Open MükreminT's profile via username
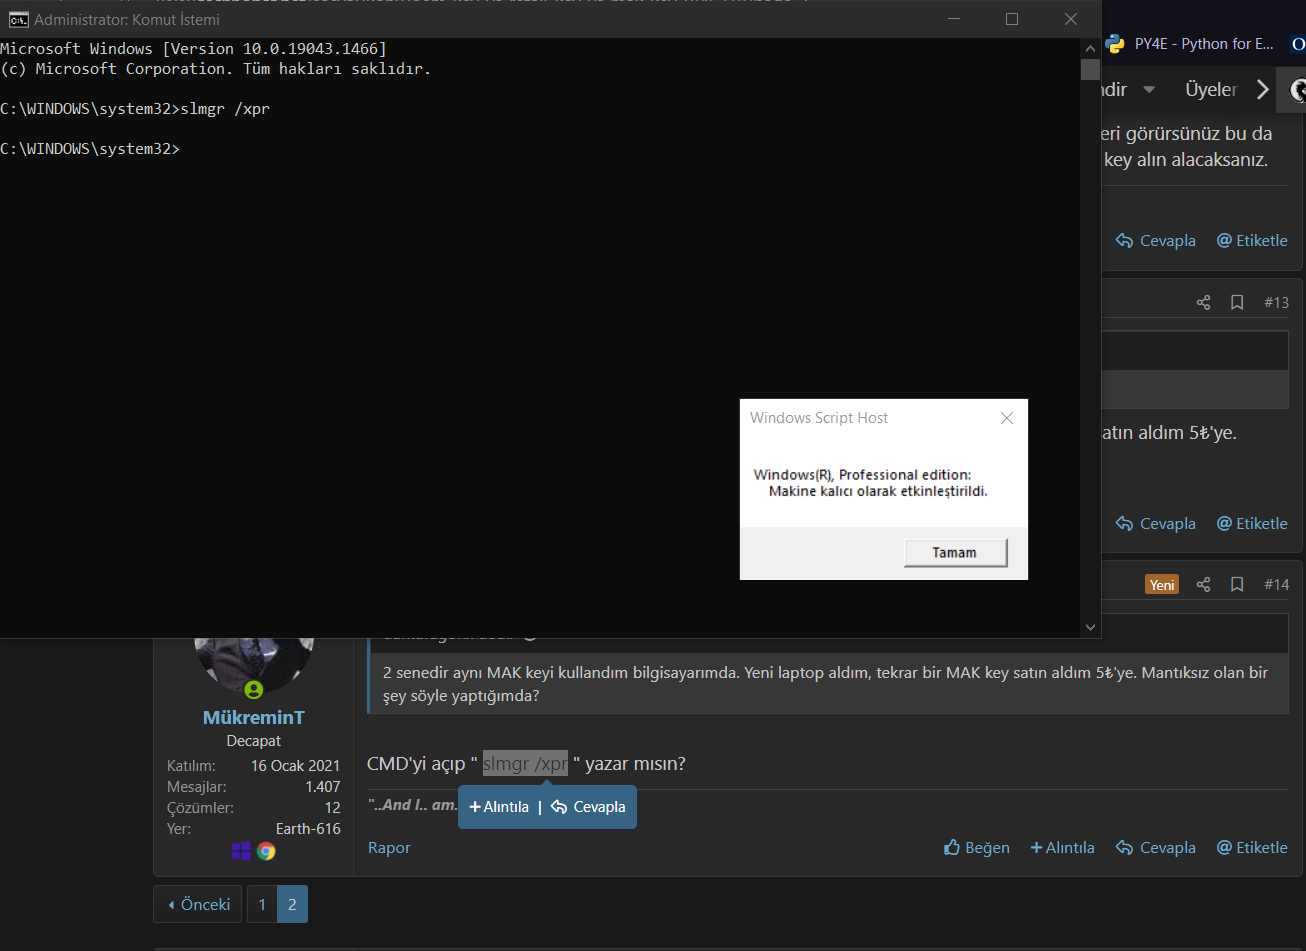This screenshot has width=1306, height=951. (x=254, y=718)
